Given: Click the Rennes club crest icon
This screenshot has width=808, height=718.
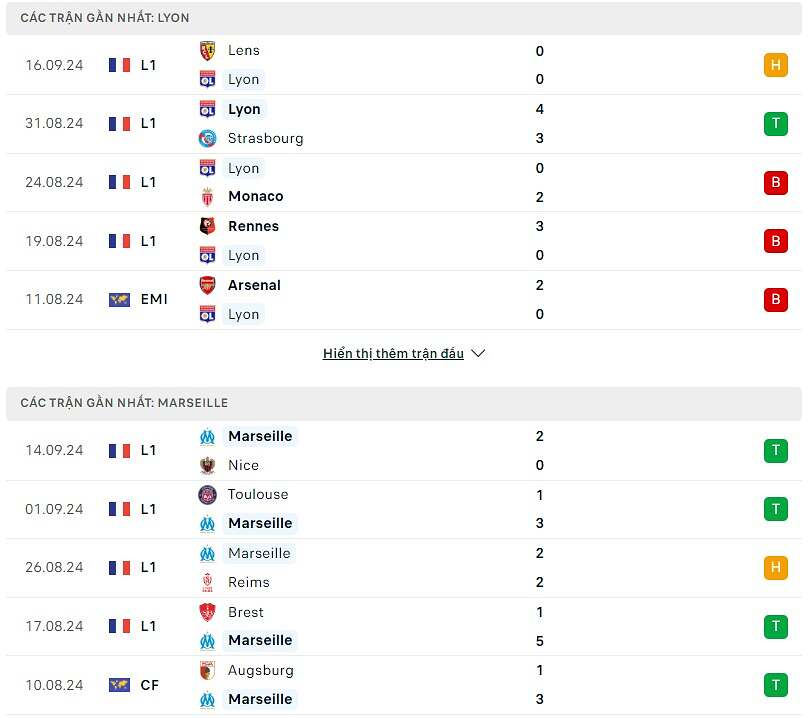Looking at the screenshot, I should click(208, 226).
